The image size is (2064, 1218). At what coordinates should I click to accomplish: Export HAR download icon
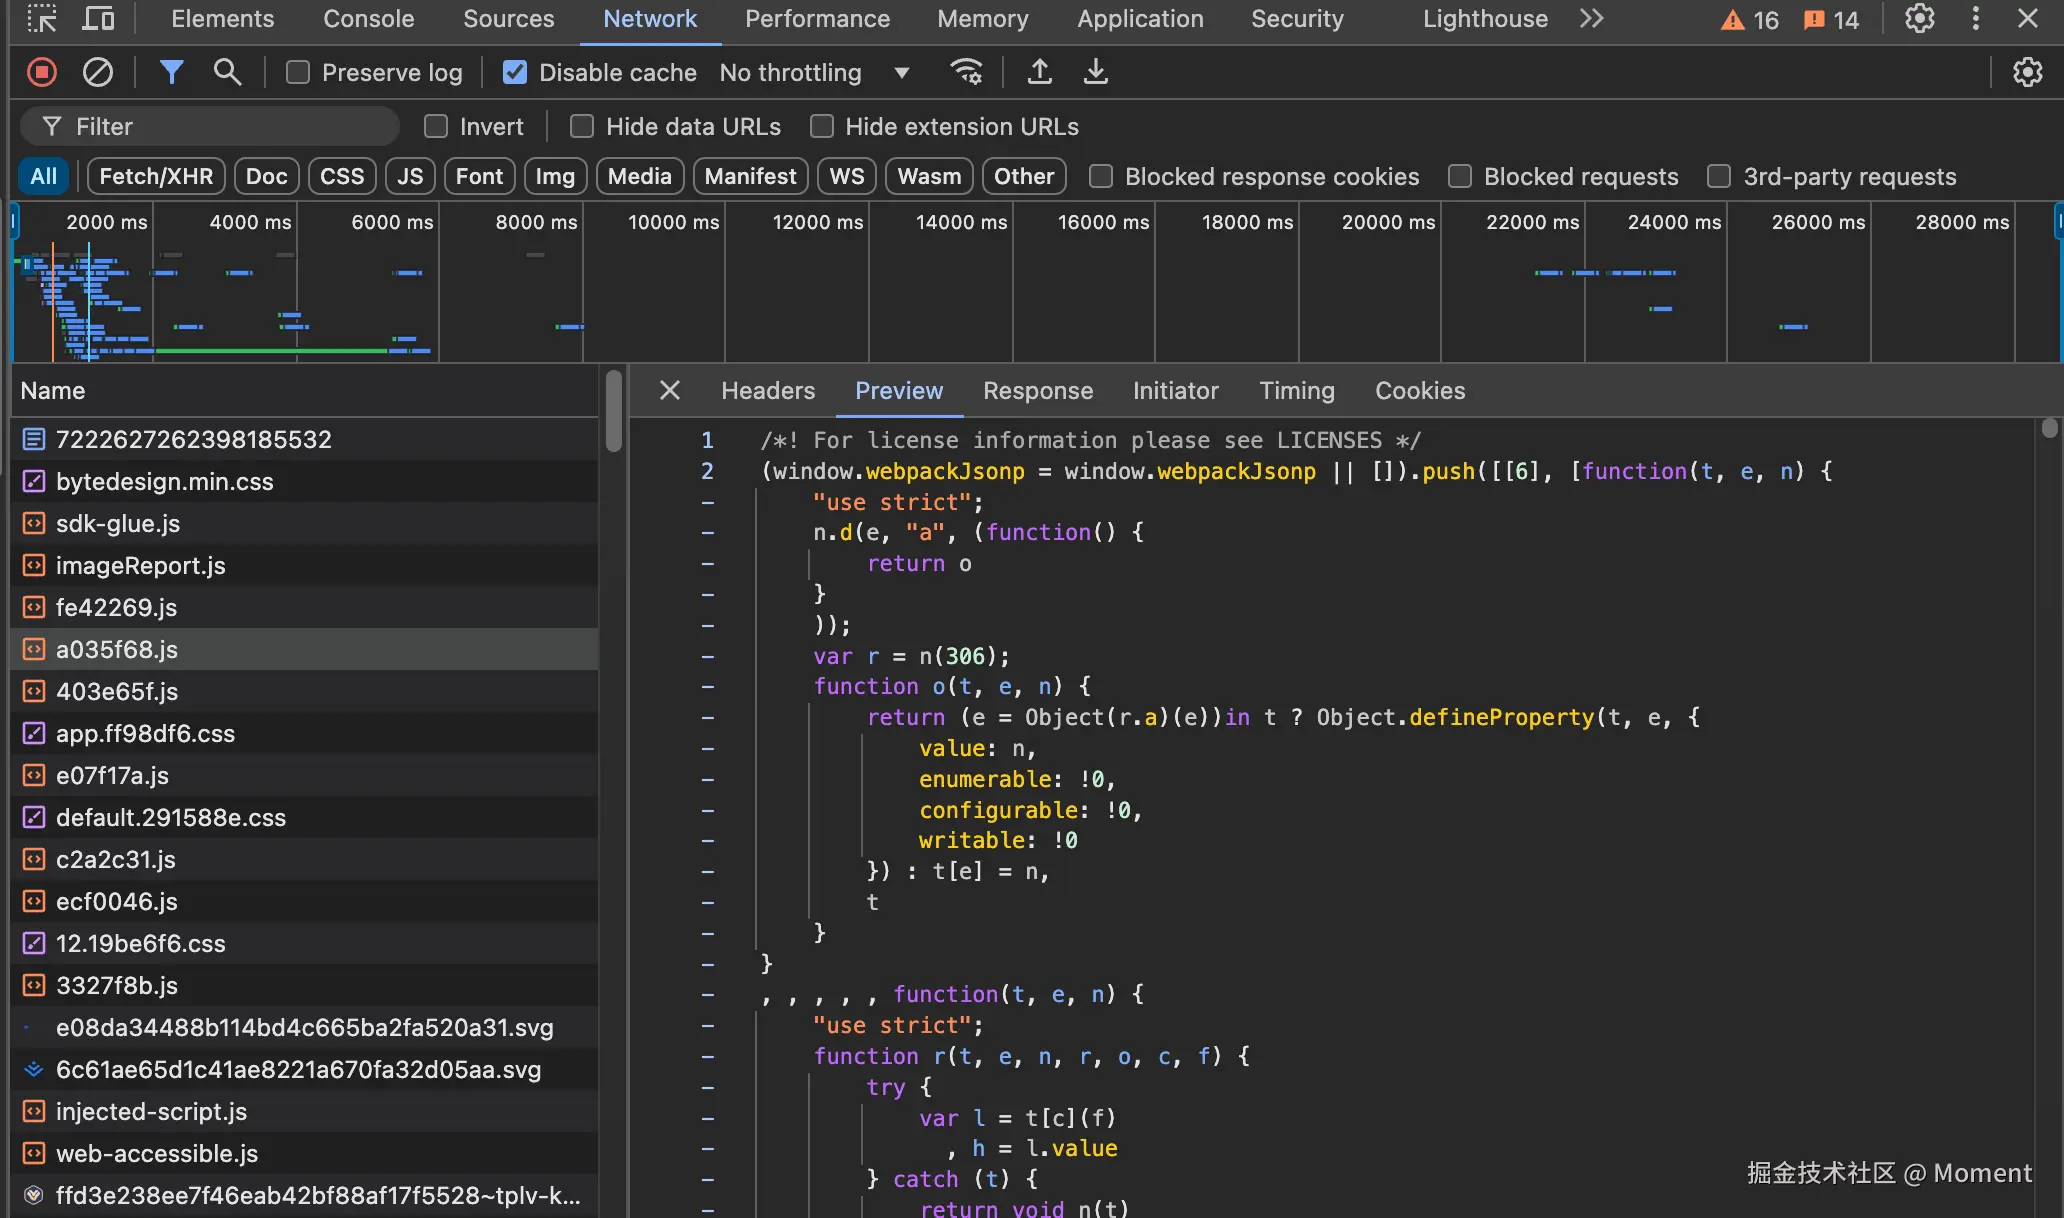(x=1096, y=72)
